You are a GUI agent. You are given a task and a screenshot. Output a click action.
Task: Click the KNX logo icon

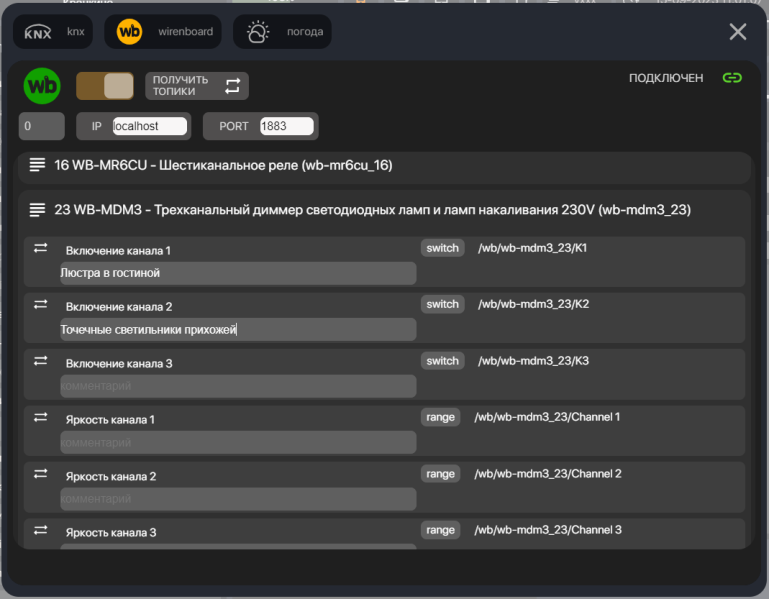coord(38,32)
